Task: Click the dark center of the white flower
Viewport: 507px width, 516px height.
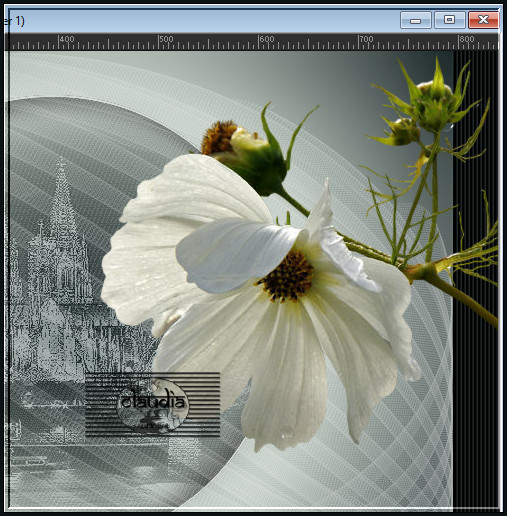Action: tap(286, 277)
